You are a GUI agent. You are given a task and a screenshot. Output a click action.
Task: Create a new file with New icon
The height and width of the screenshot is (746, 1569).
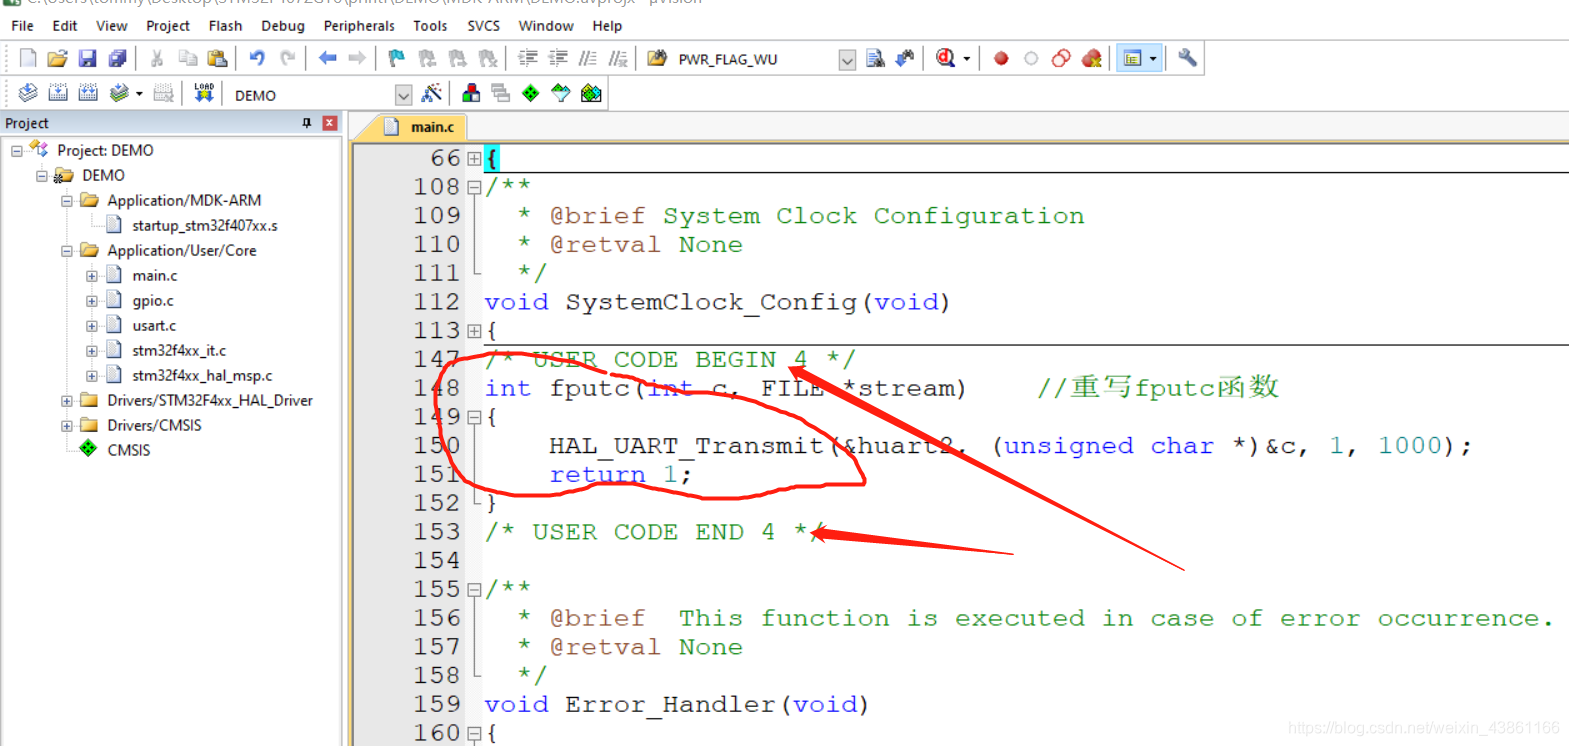28,59
